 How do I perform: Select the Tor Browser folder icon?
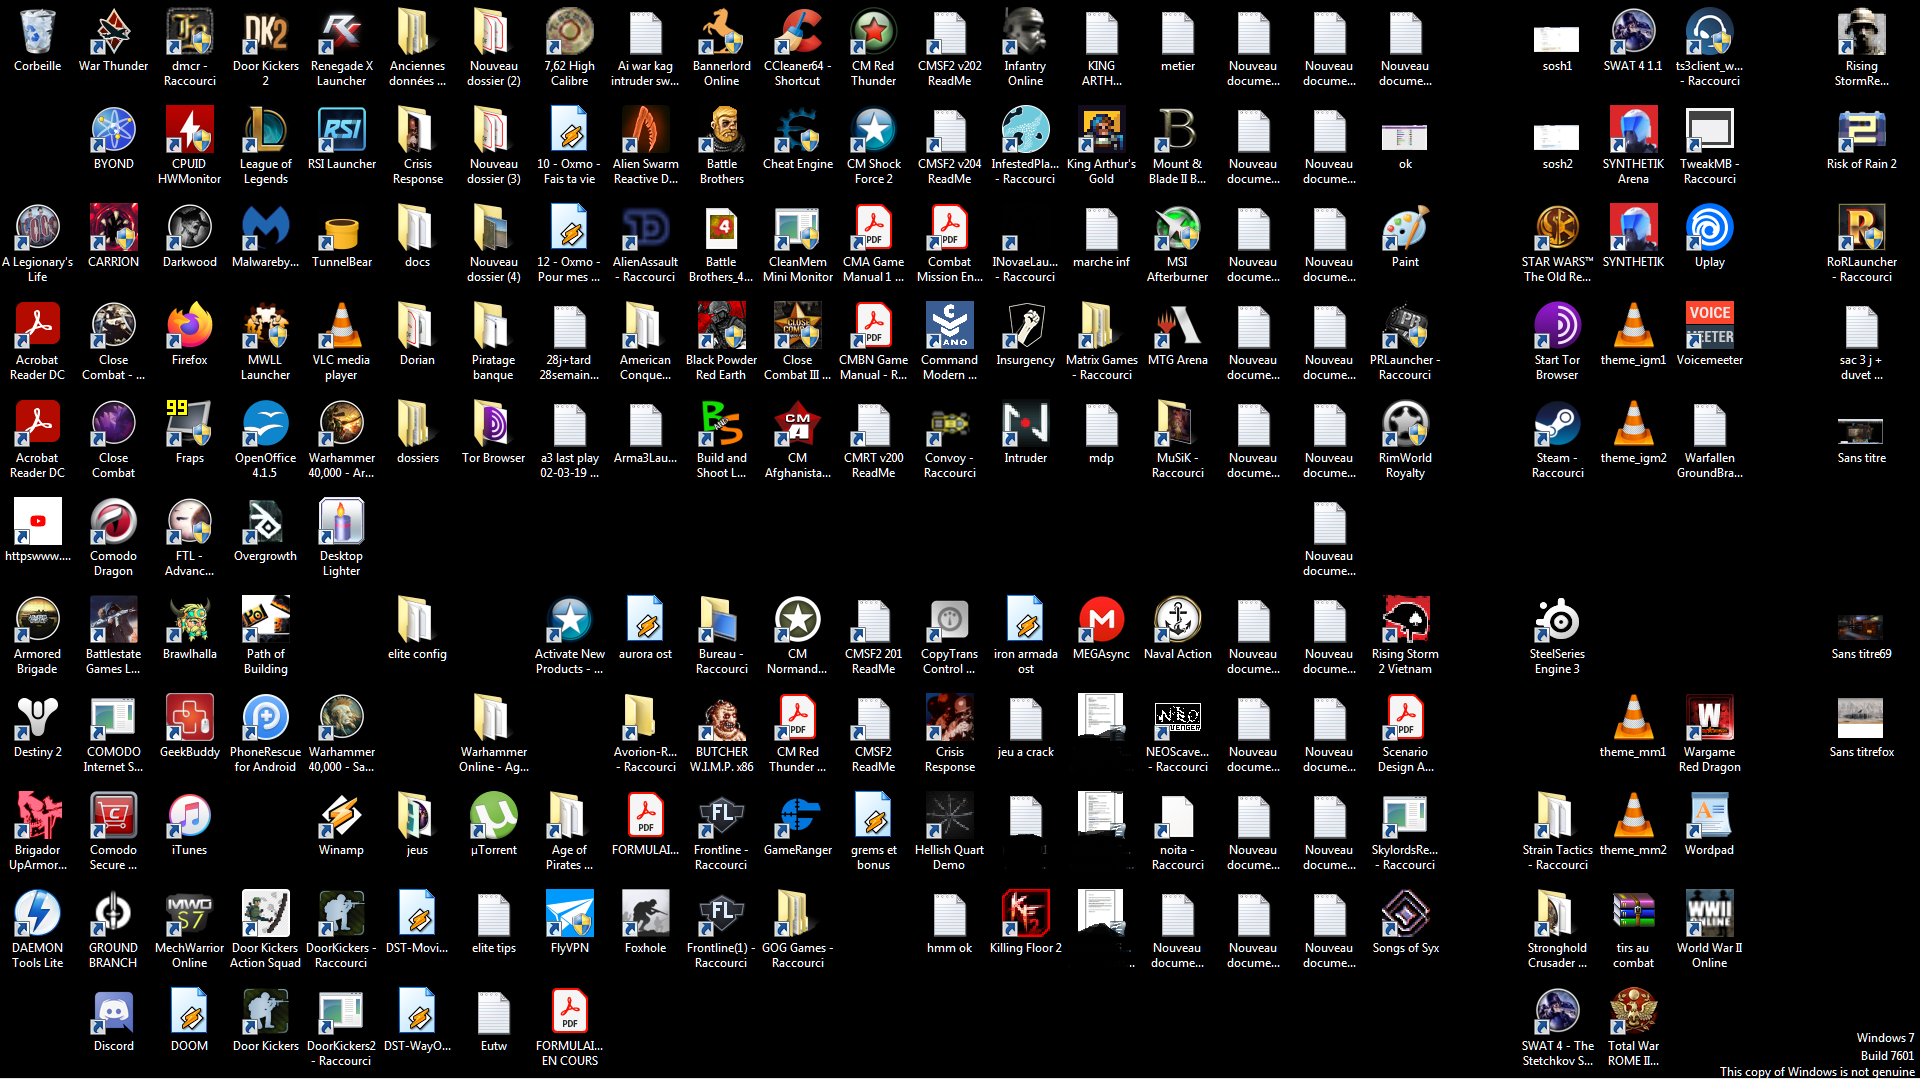[493, 432]
